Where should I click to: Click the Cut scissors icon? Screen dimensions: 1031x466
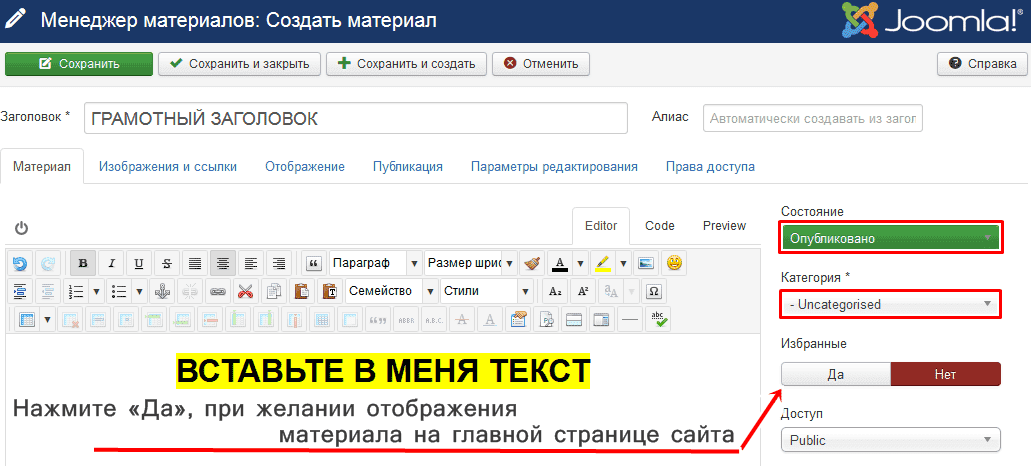point(246,292)
